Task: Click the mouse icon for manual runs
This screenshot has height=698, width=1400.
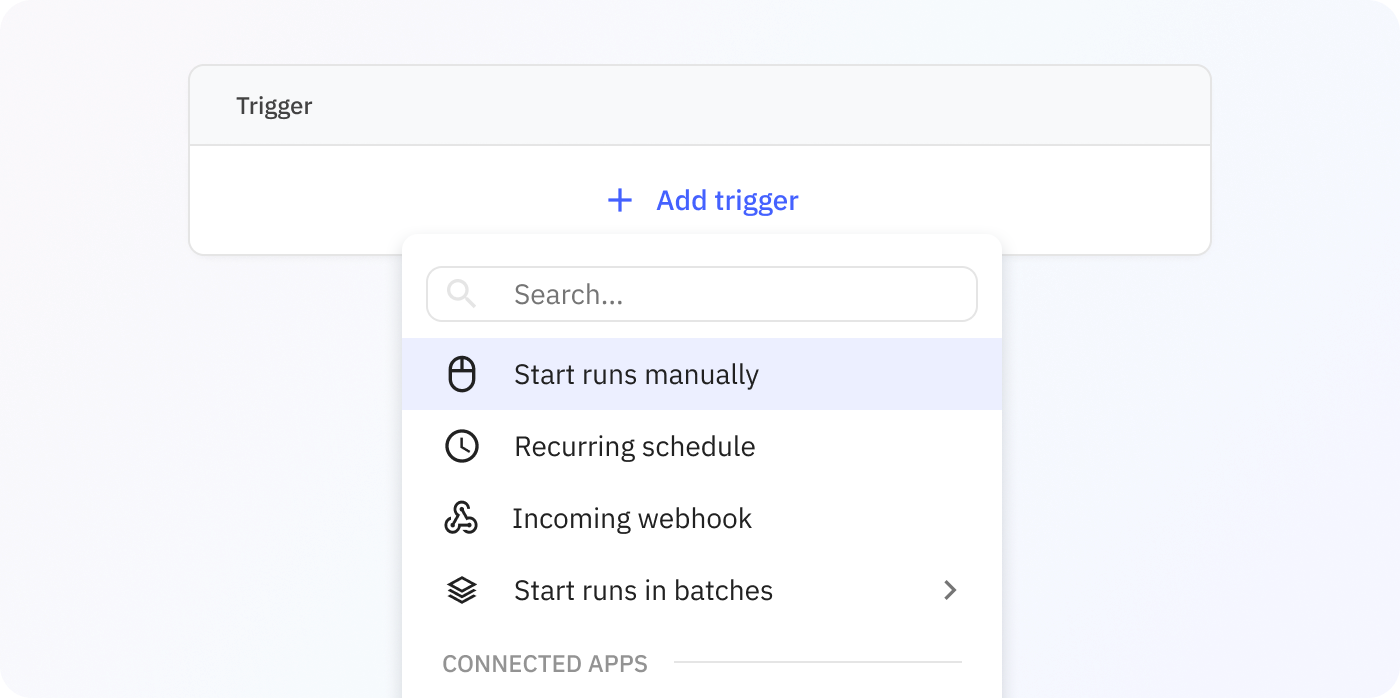Action: [x=461, y=374]
